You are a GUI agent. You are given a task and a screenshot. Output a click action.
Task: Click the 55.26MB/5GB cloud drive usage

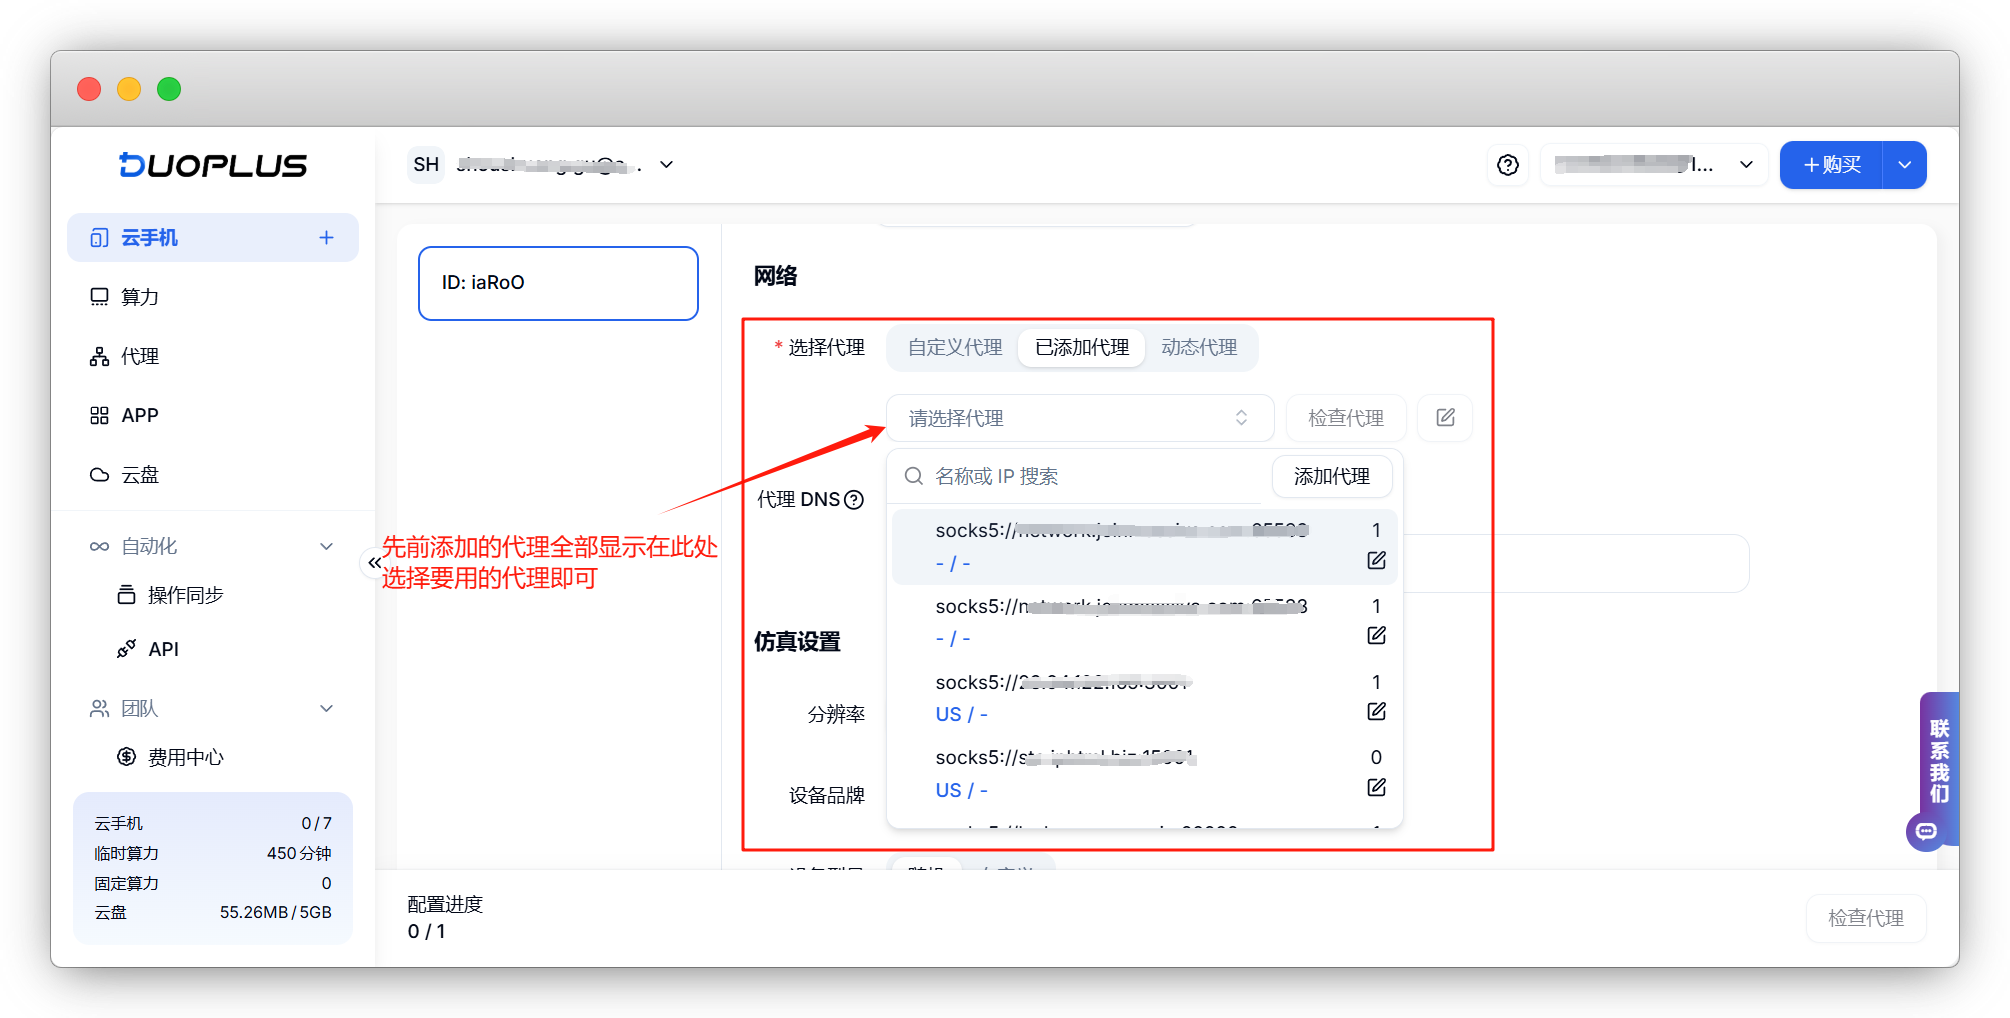pos(275,912)
